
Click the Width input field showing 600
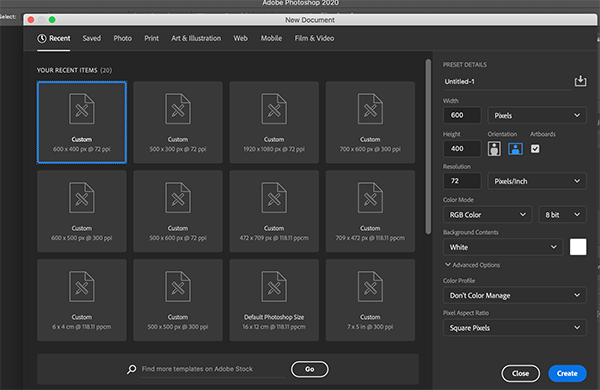point(462,115)
